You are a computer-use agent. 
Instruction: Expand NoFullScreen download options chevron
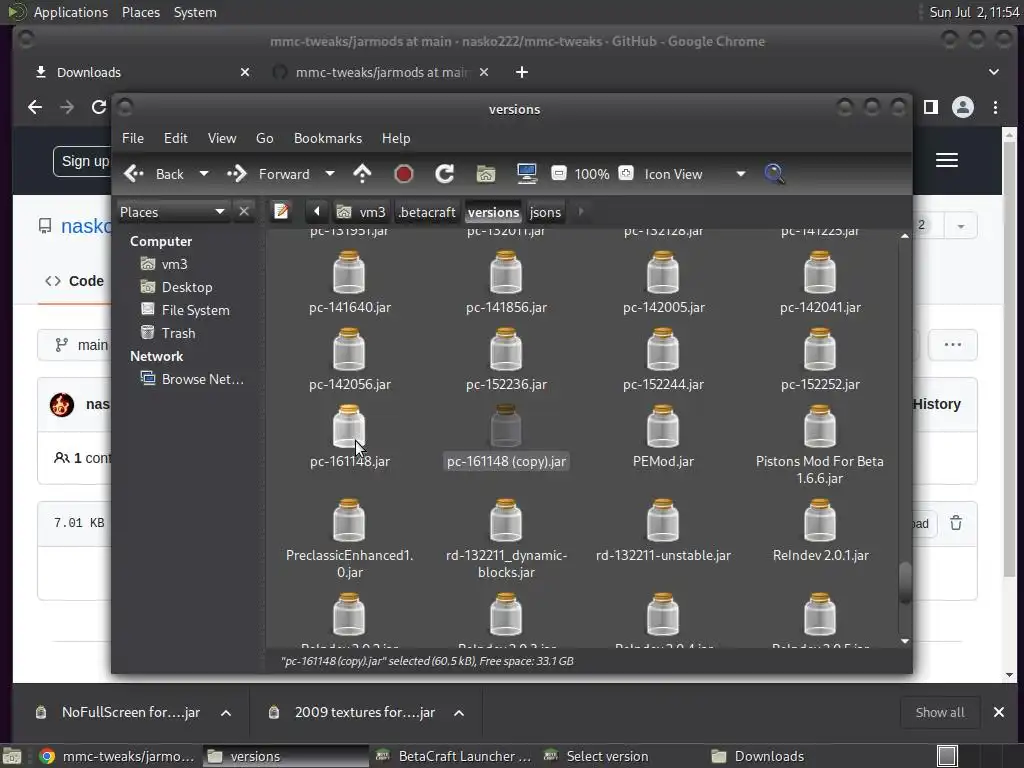click(x=226, y=712)
